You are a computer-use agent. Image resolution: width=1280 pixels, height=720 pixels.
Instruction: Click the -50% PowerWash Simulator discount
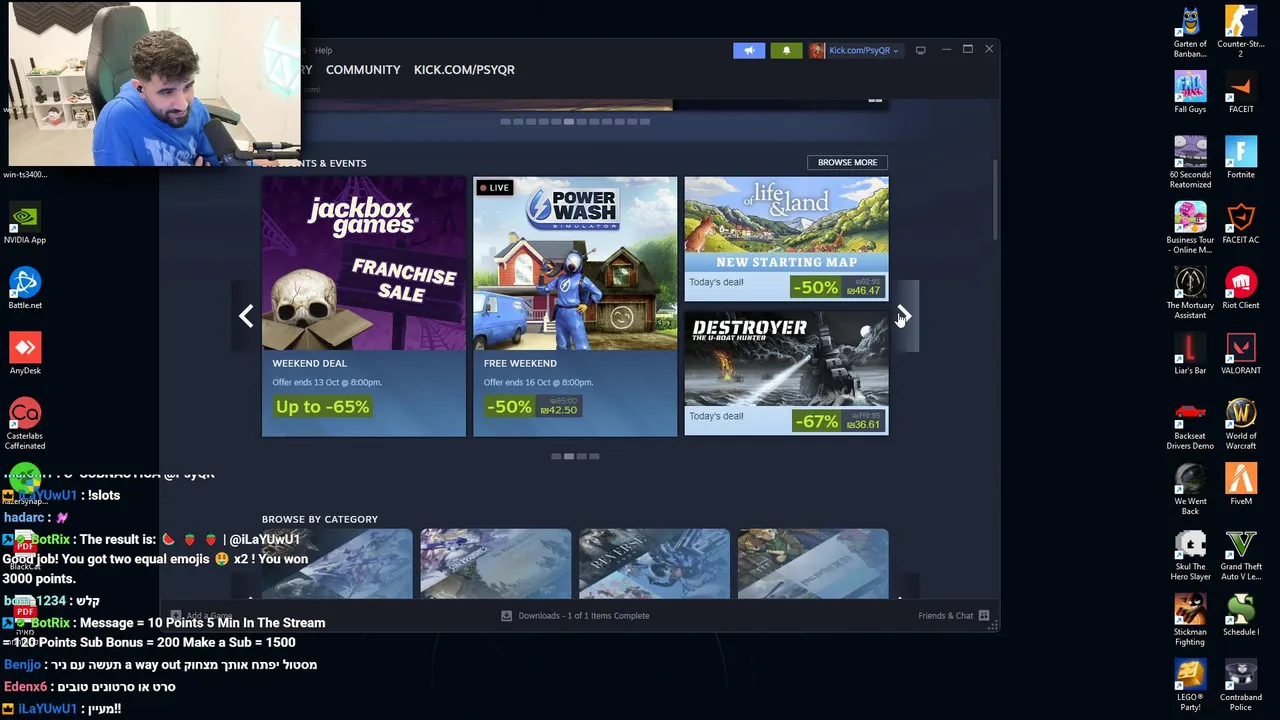click(x=531, y=407)
